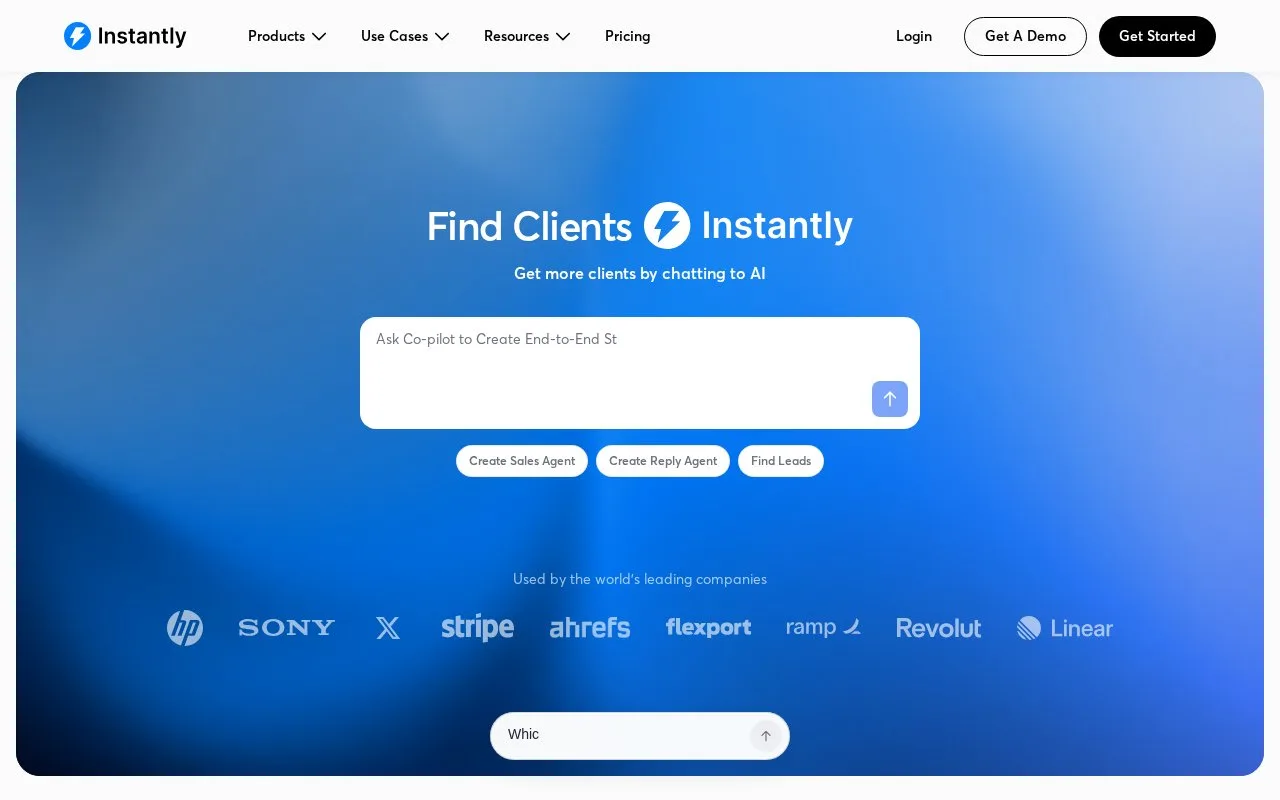Click the Ahrefs logo

pyautogui.click(x=590, y=628)
